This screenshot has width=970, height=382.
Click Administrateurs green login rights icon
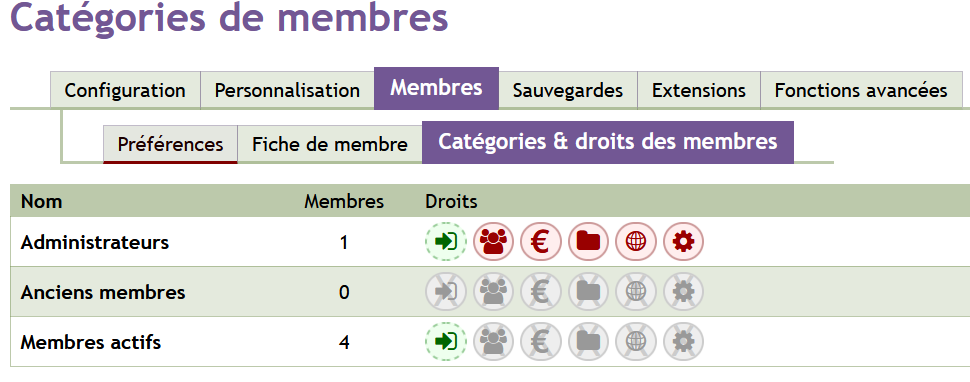point(445,242)
